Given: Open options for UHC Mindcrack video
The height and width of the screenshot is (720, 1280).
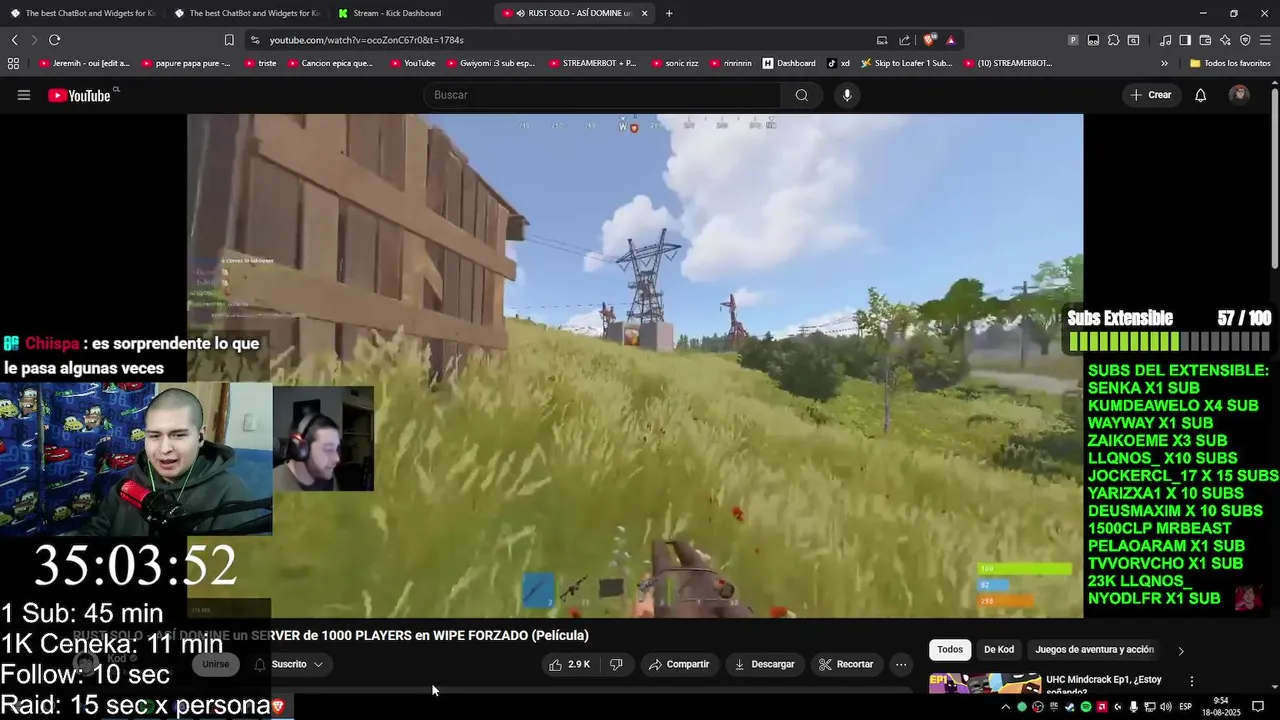Looking at the screenshot, I should coord(1191,681).
